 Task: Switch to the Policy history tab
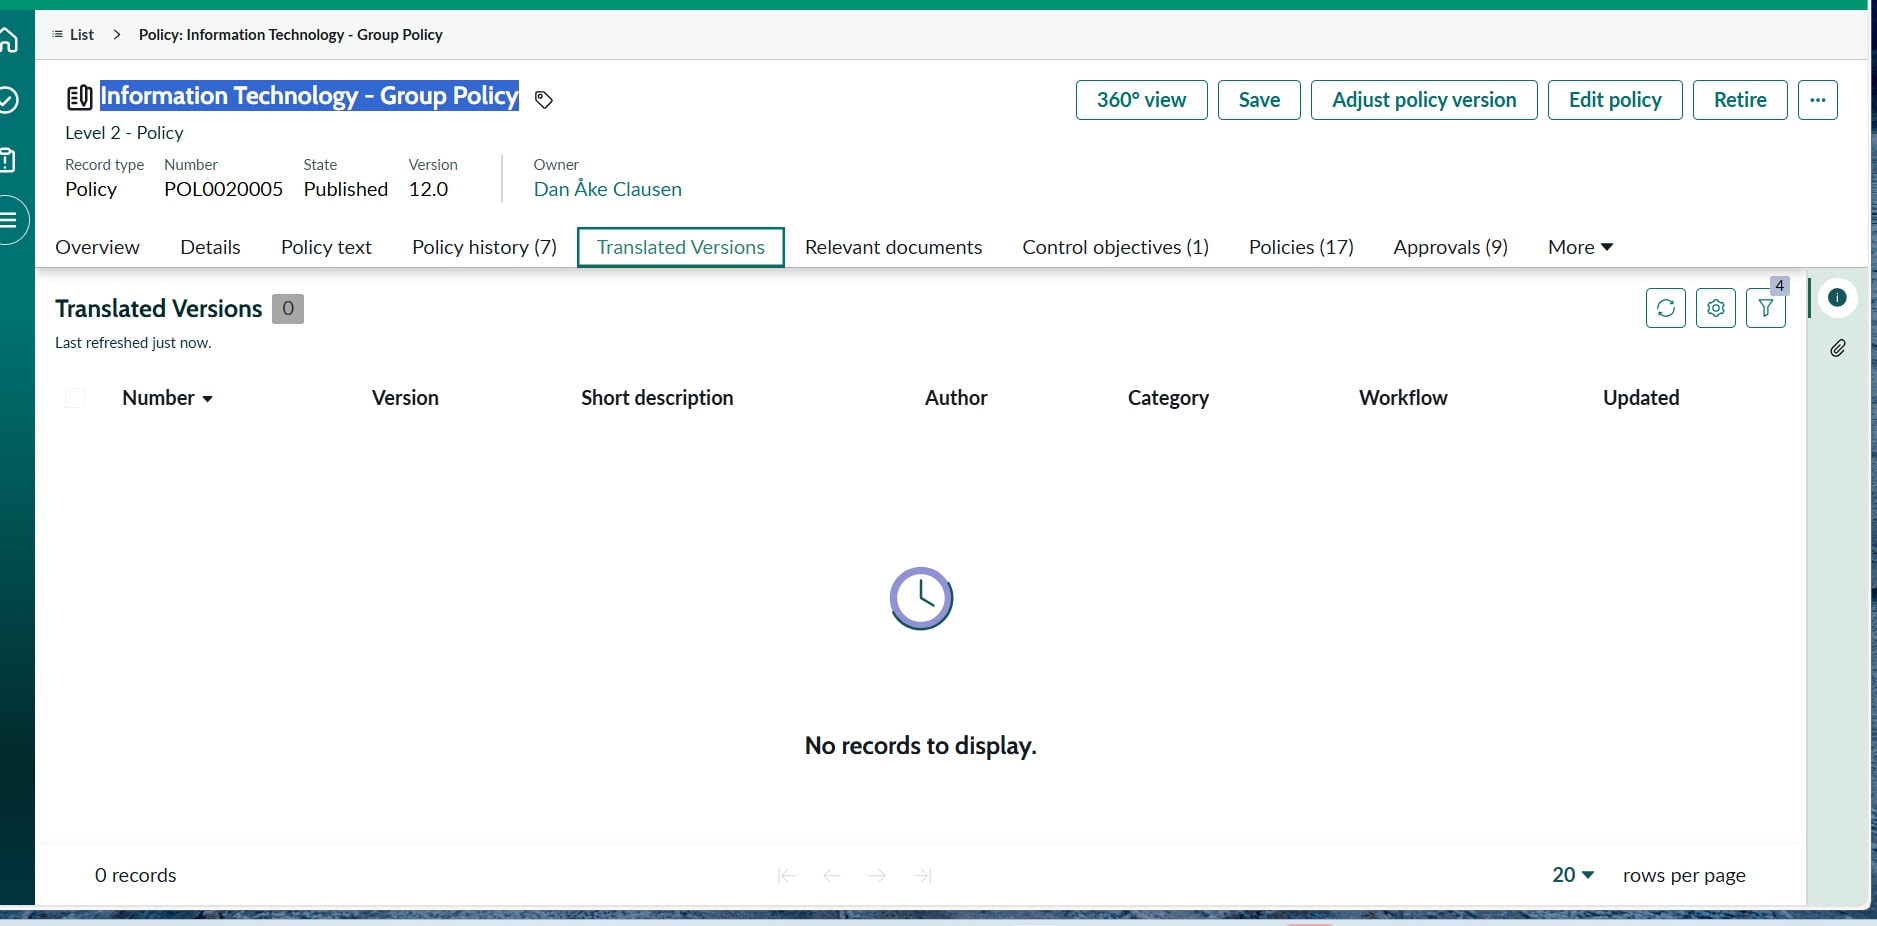(484, 247)
